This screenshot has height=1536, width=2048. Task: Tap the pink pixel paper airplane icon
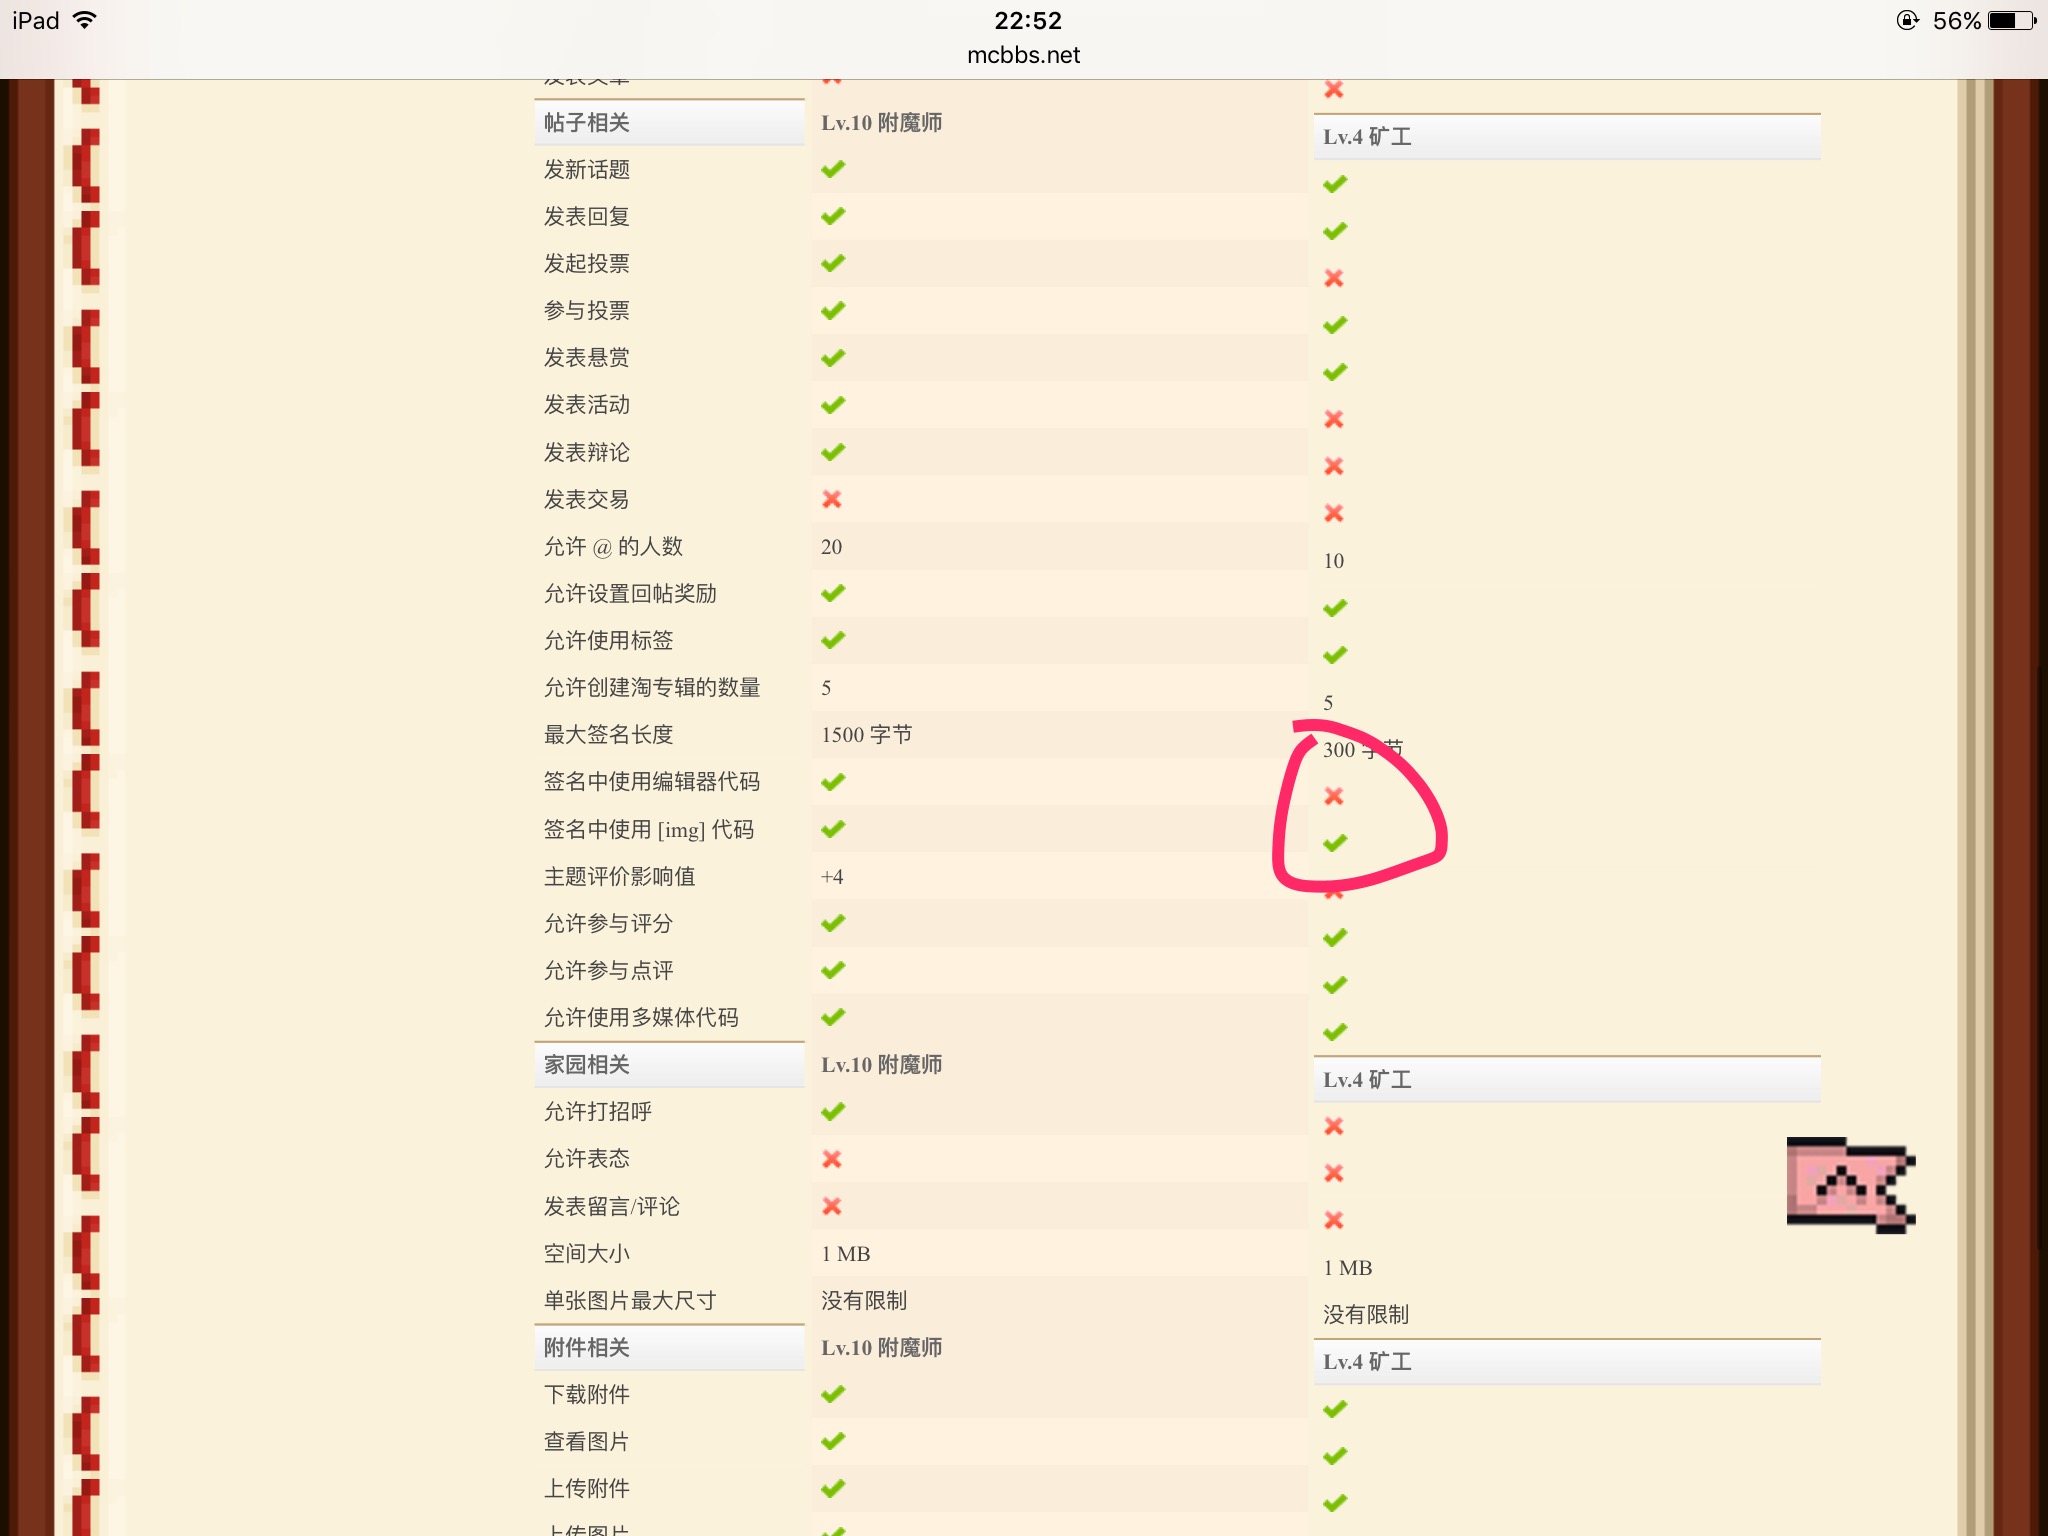click(x=1850, y=1186)
